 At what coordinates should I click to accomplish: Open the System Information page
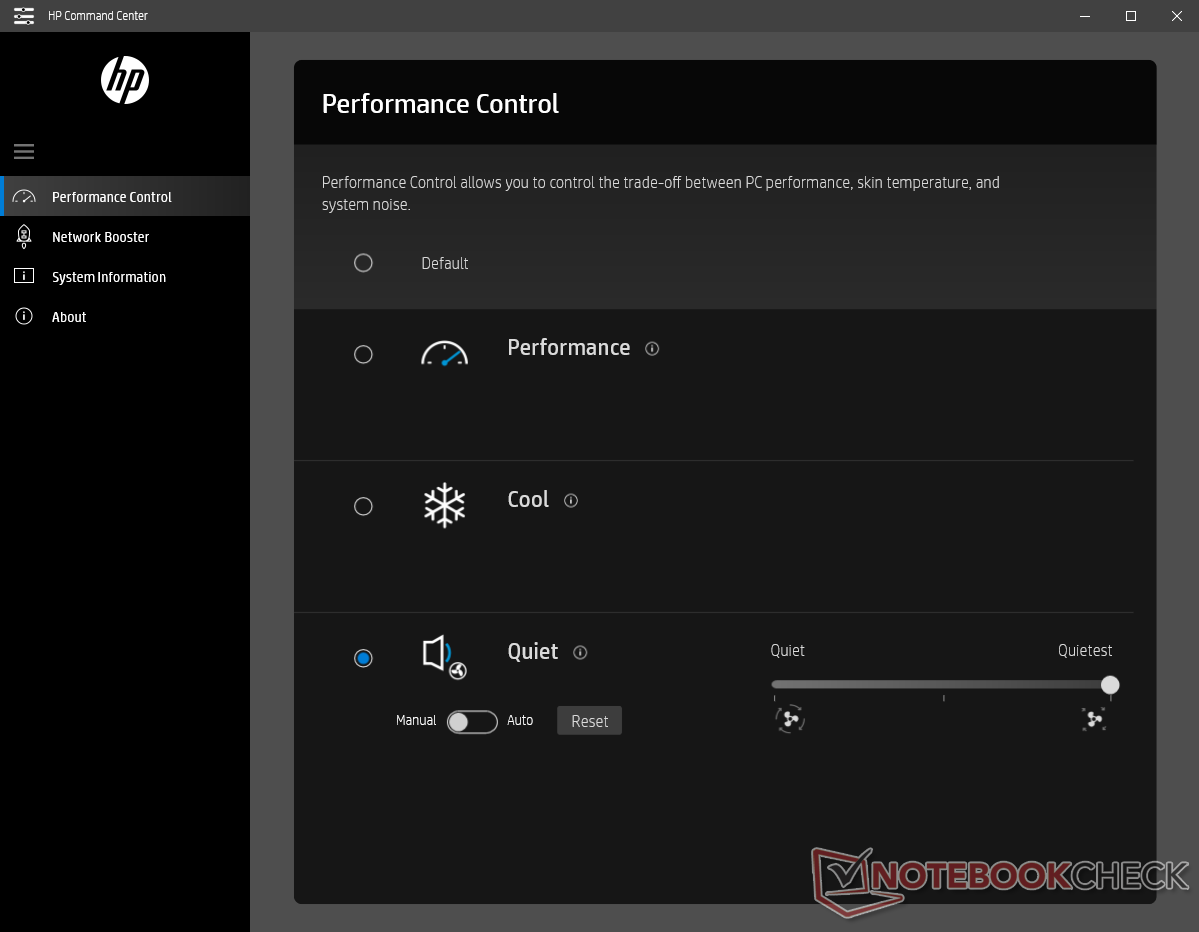[125, 277]
